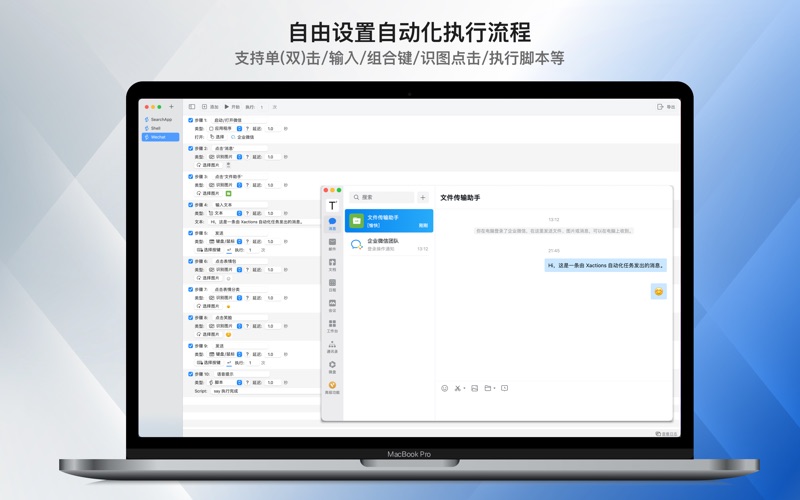Click 选择图片 button in step 2
800x500 pixels.
[208, 165]
